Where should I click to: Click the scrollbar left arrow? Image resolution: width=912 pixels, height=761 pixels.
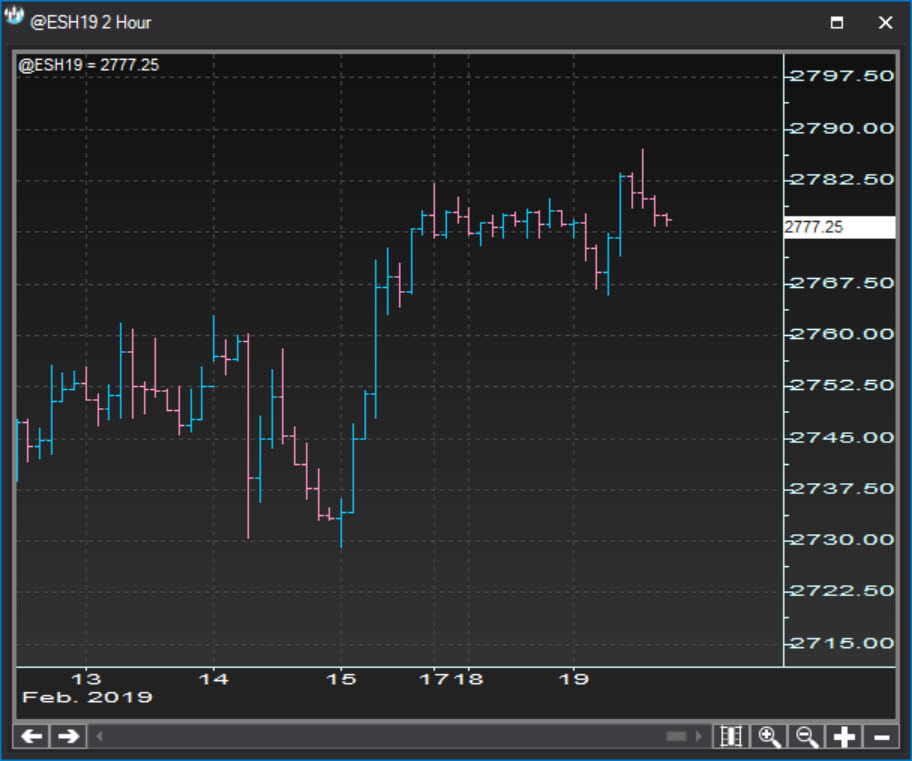point(99,737)
